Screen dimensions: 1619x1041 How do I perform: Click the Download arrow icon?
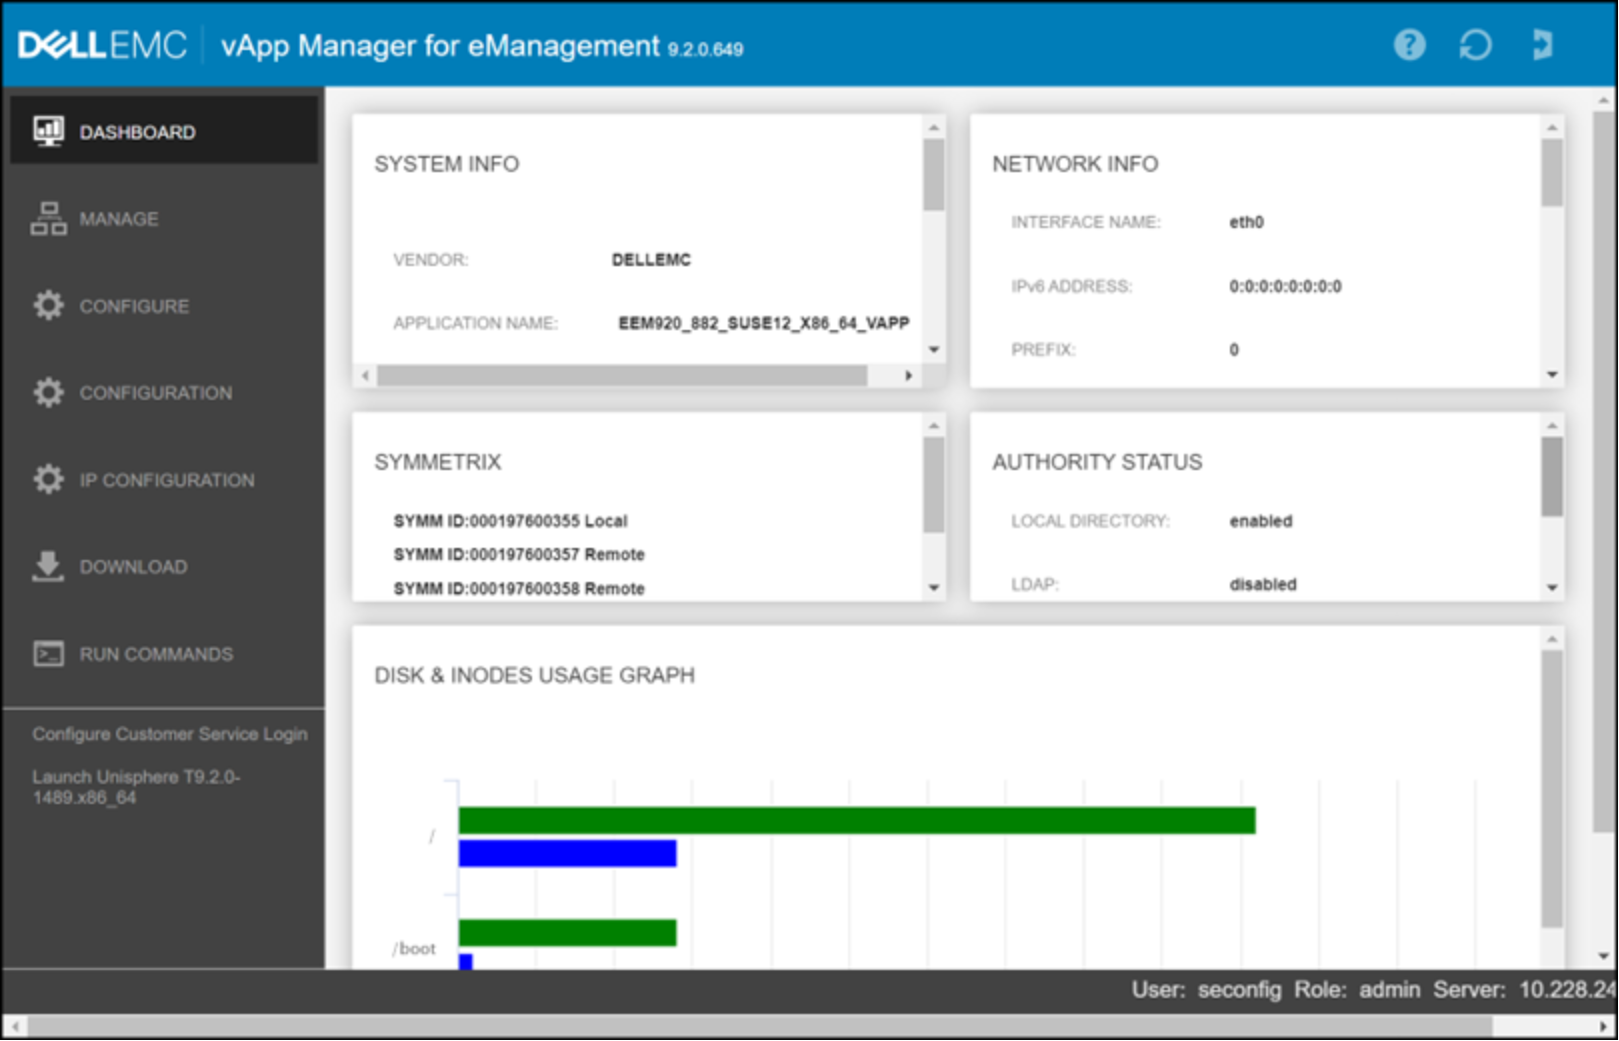(48, 566)
